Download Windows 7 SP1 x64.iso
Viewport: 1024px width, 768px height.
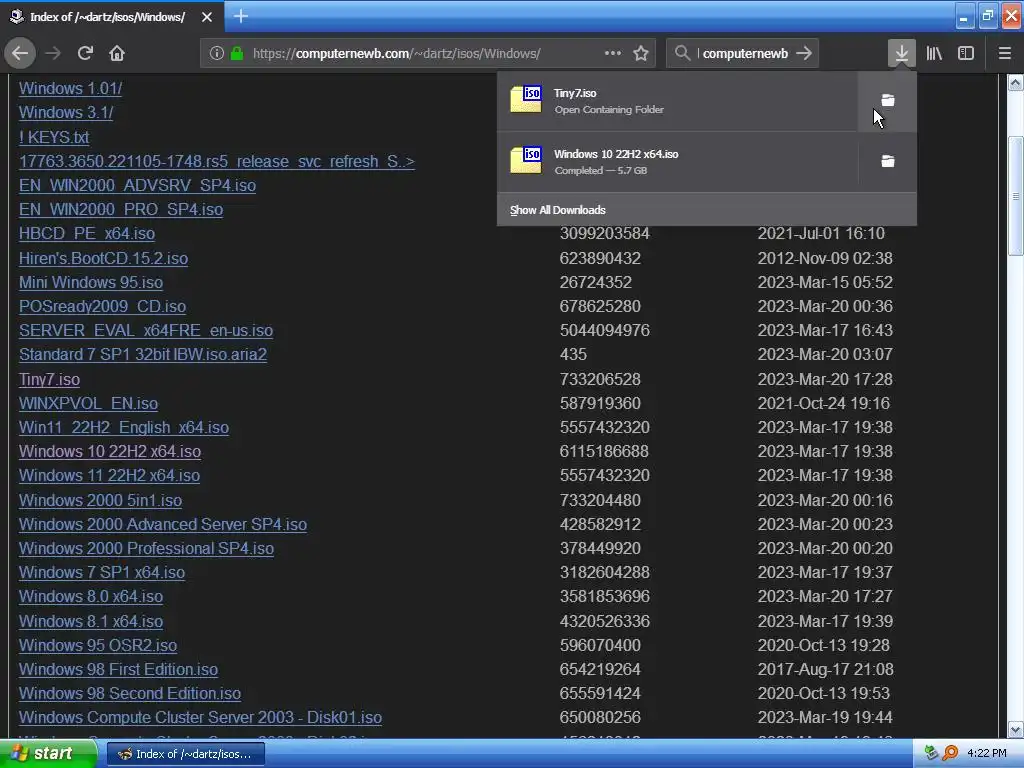coord(102,573)
